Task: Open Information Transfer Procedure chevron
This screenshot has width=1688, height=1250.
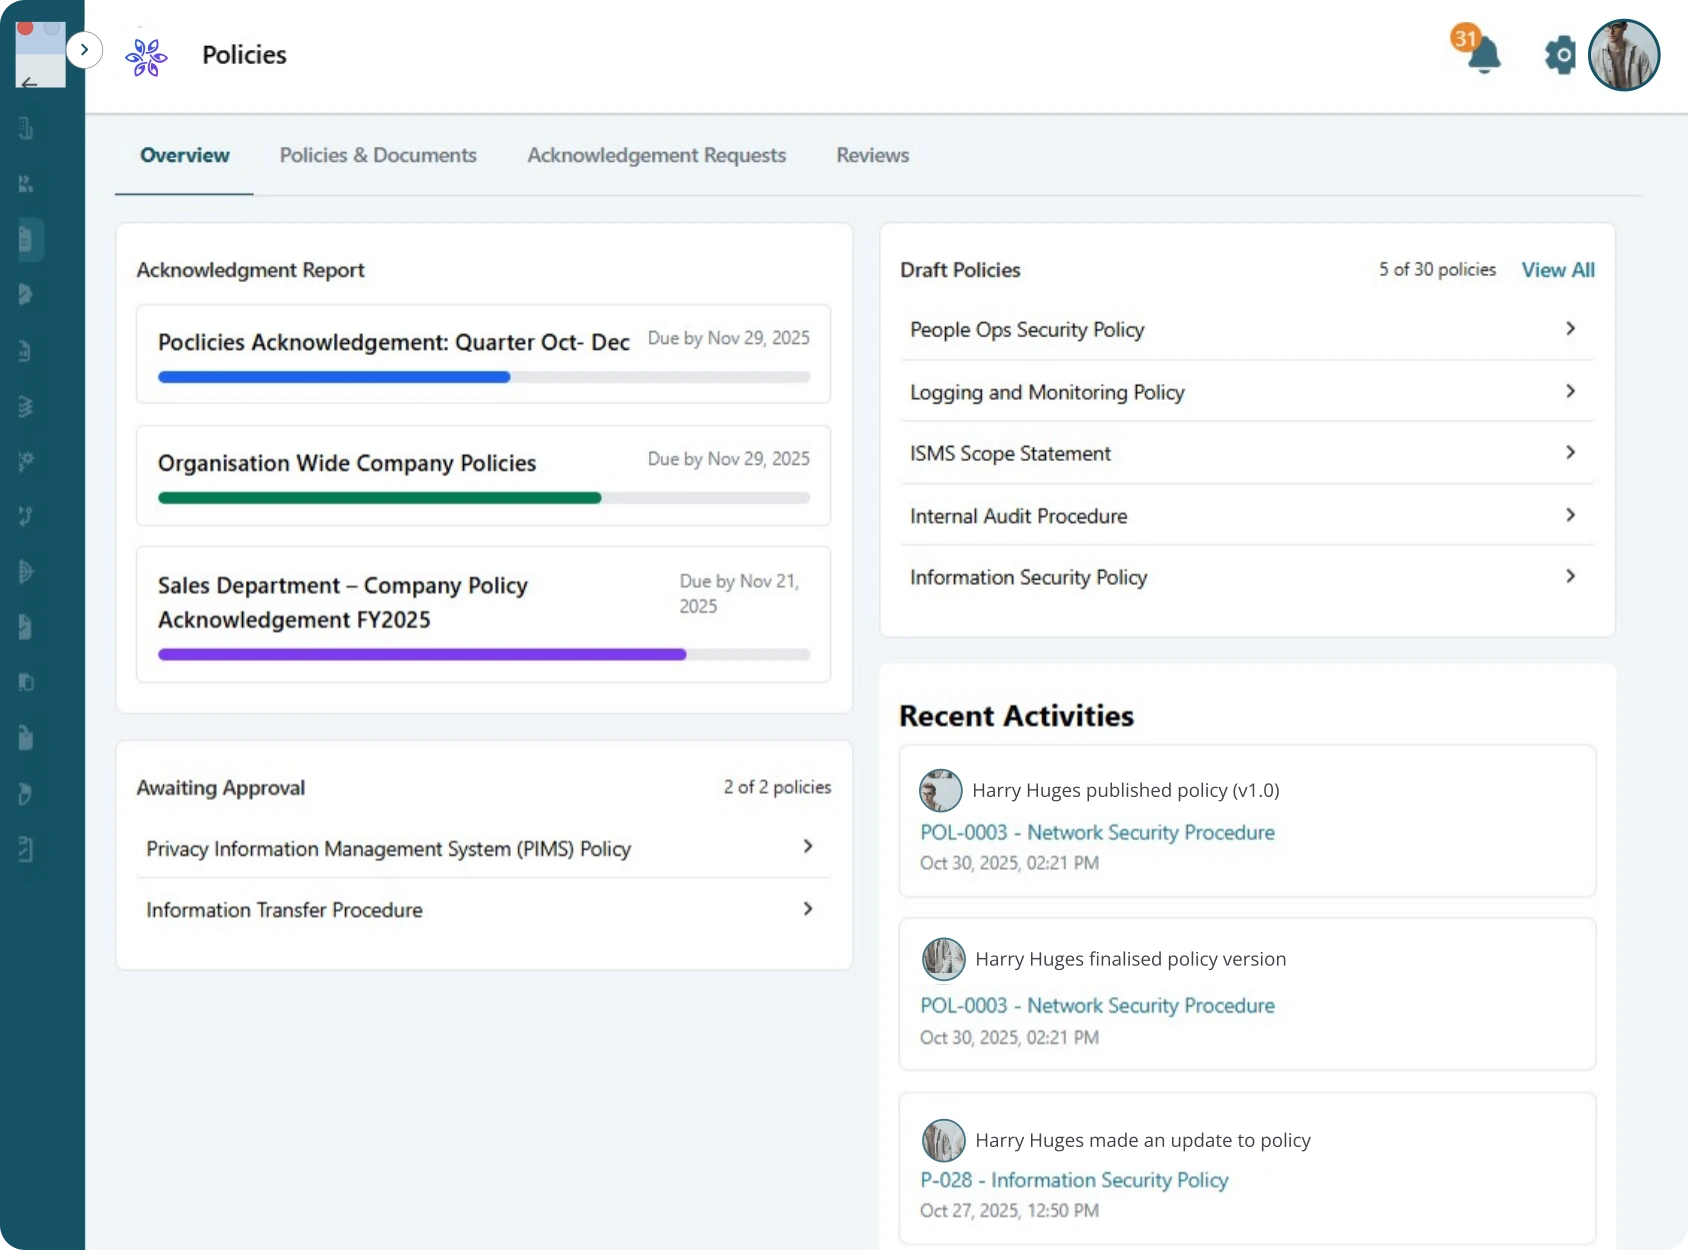Action: 808,909
